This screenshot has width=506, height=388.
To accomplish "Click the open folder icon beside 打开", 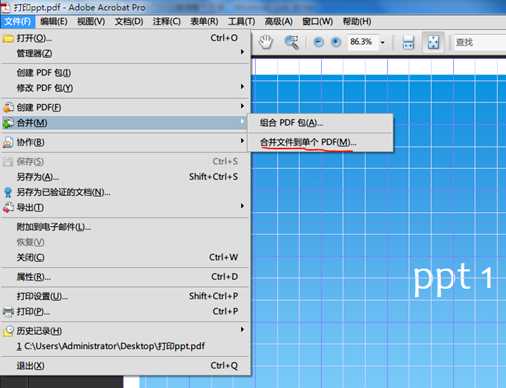I will coord(8,38).
